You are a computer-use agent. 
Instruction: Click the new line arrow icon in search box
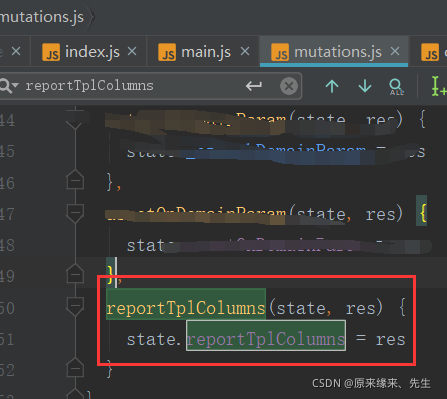coord(254,86)
